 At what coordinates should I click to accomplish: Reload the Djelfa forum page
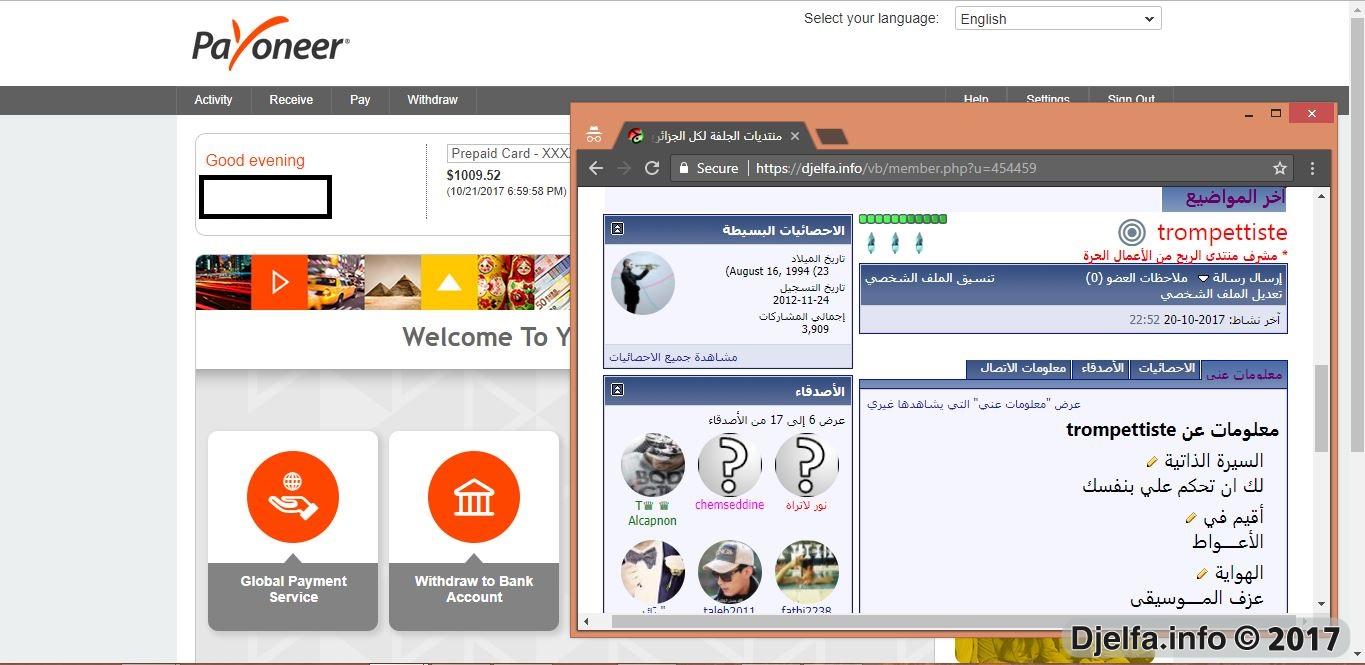tap(652, 168)
